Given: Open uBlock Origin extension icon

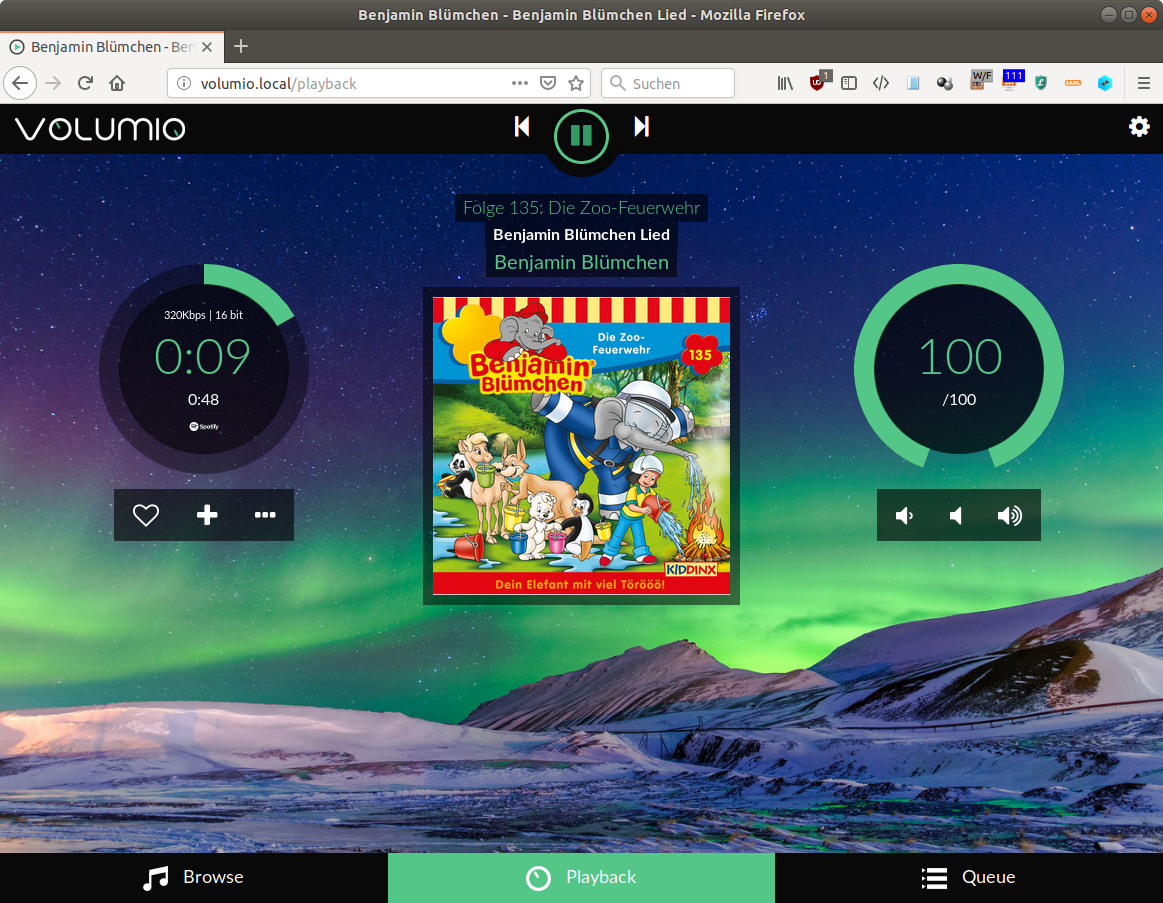Looking at the screenshot, I should [x=818, y=82].
